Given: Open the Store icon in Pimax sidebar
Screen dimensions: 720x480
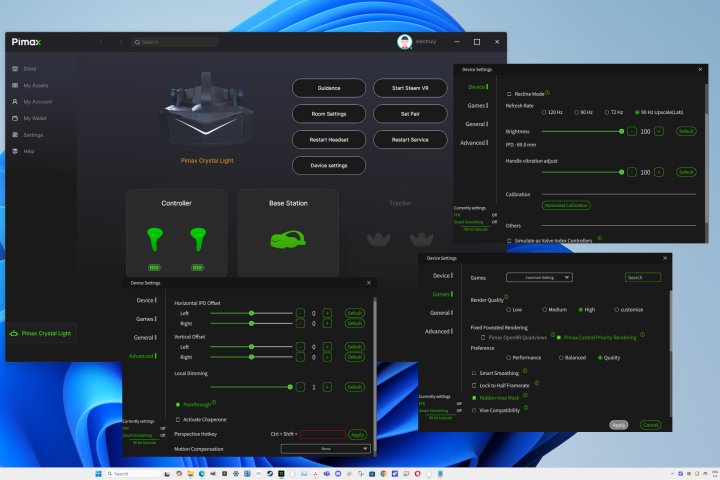Looking at the screenshot, I should [15, 69].
